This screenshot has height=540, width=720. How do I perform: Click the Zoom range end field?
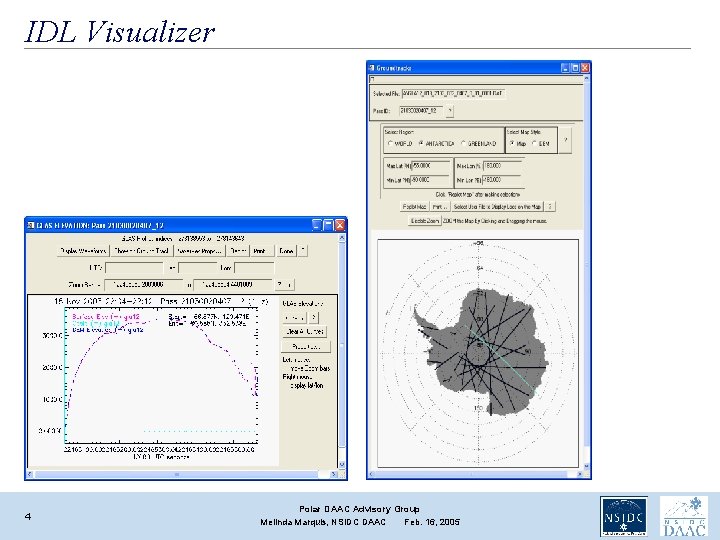coord(232,285)
